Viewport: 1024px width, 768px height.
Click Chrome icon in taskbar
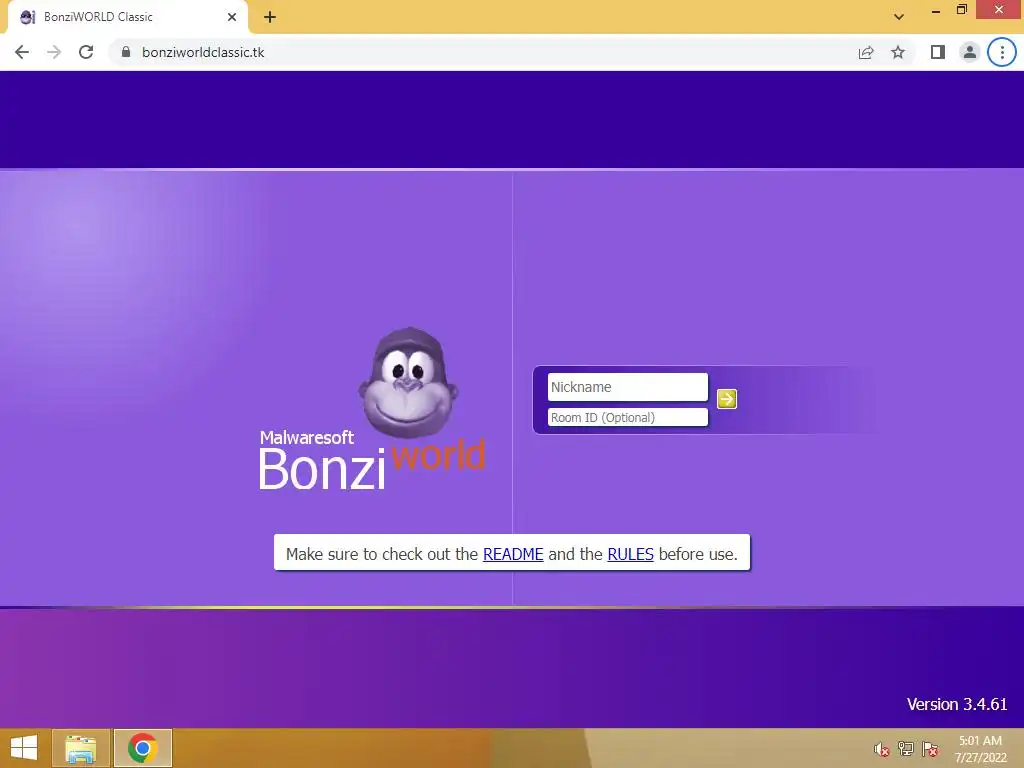(143, 748)
